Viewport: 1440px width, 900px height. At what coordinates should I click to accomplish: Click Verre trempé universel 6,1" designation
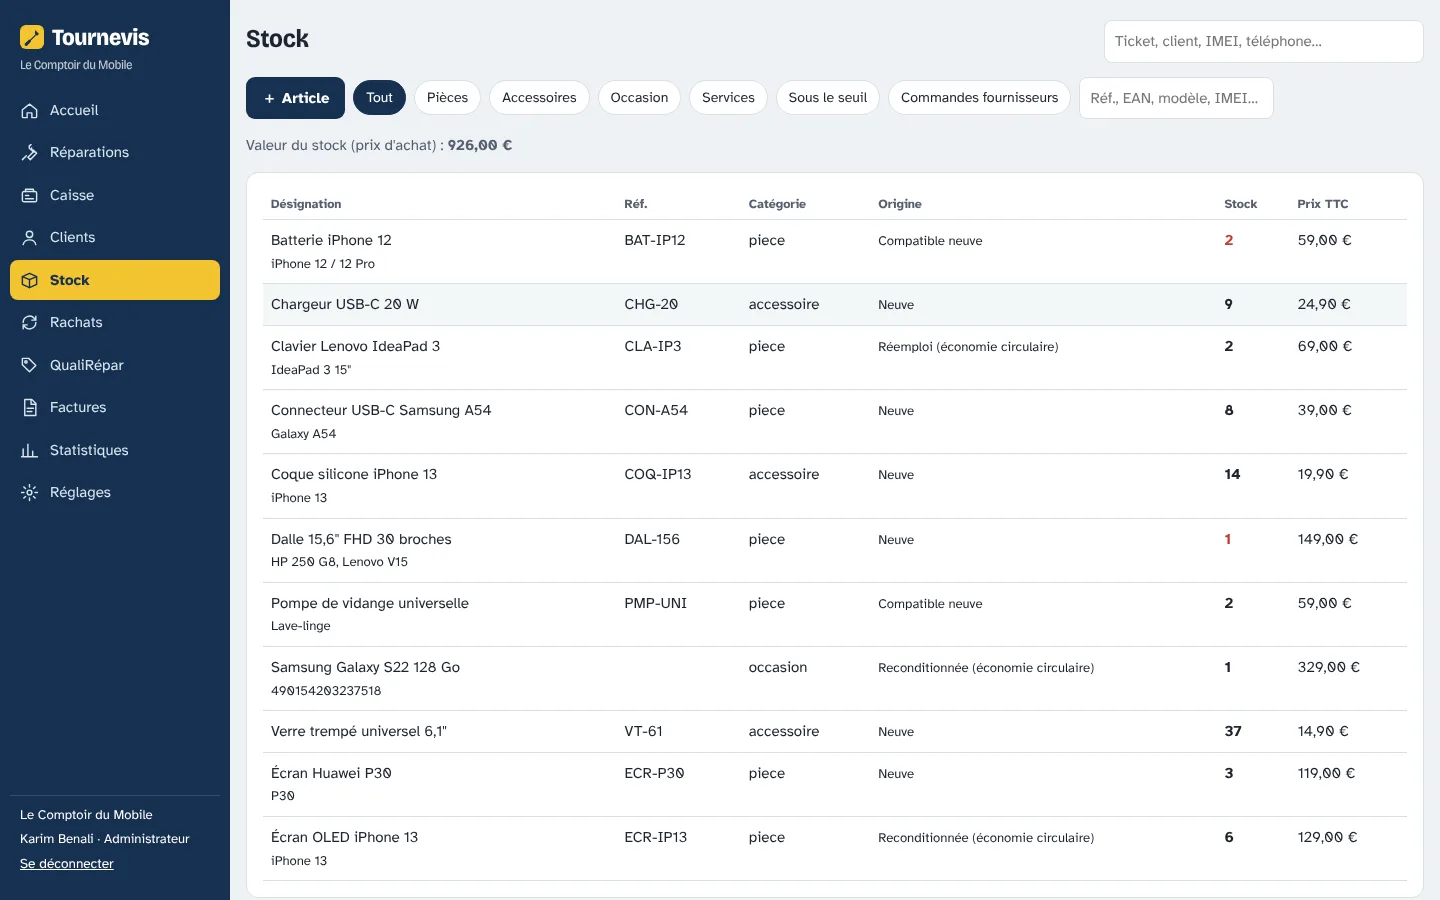pos(359,732)
